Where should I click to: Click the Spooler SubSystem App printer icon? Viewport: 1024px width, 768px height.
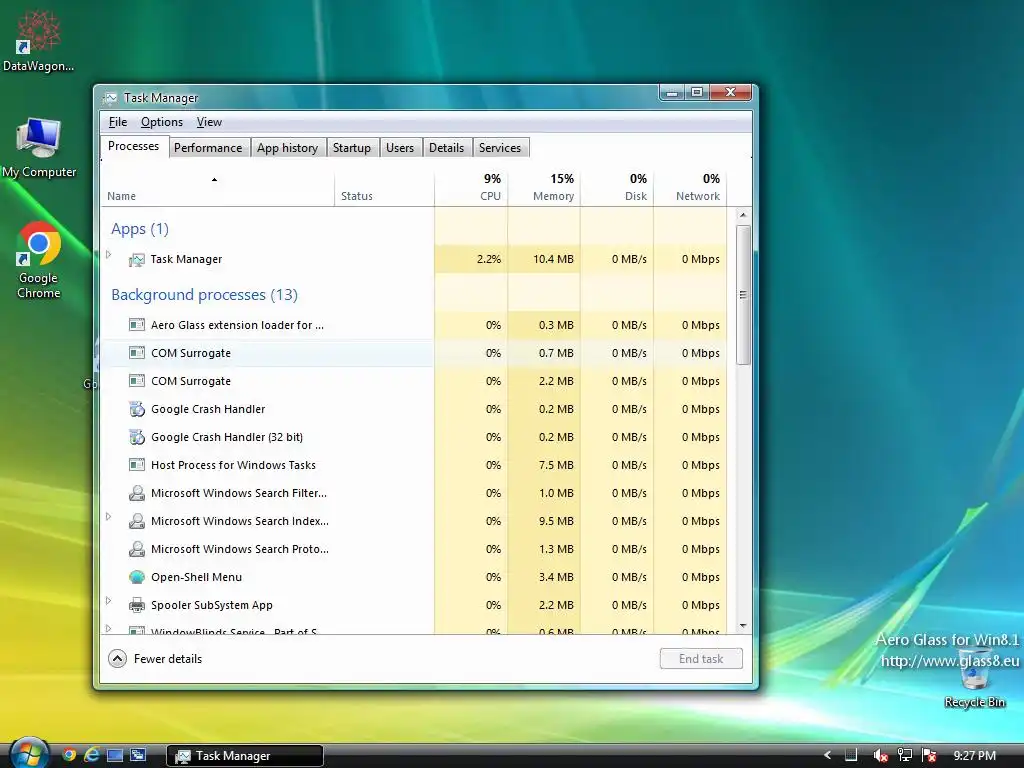[136, 605]
